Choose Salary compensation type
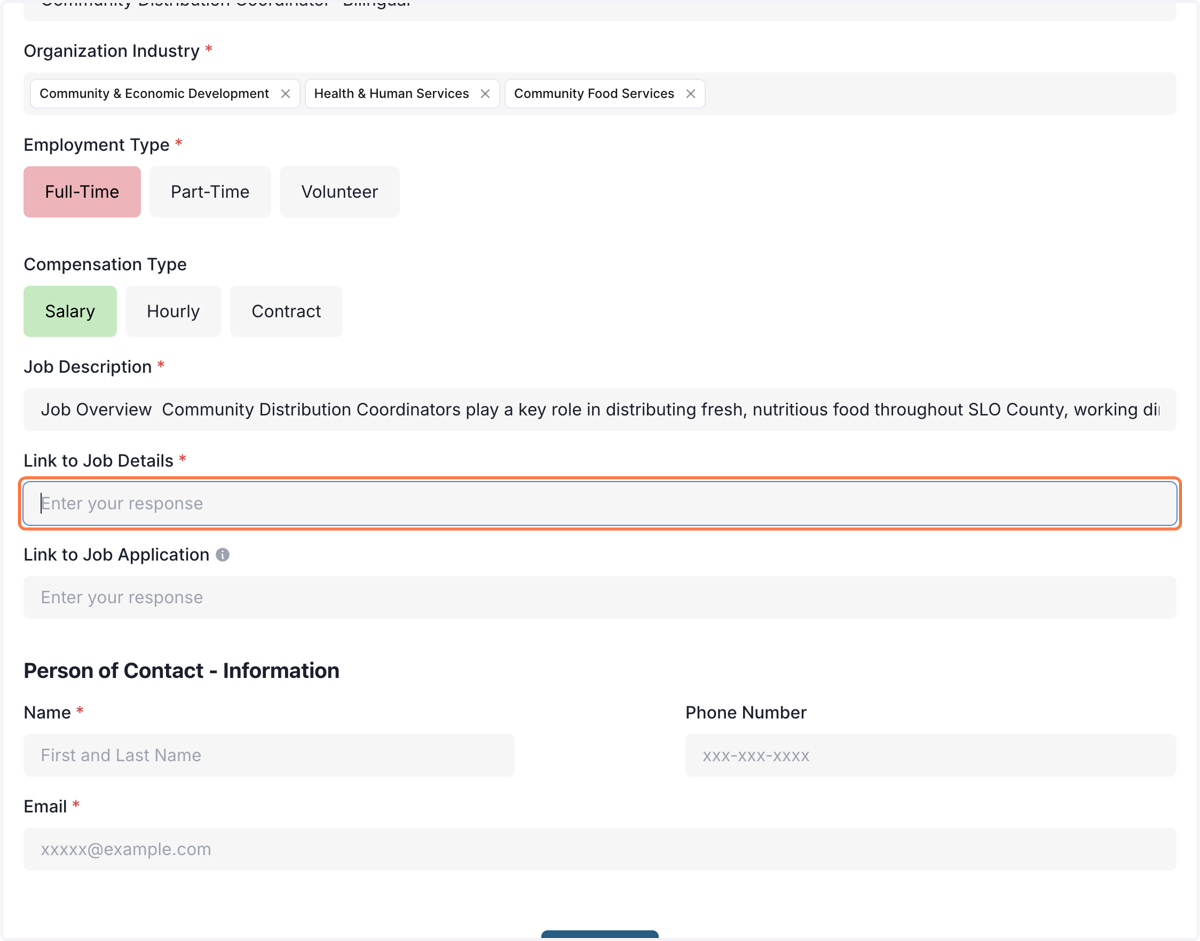 coord(70,312)
